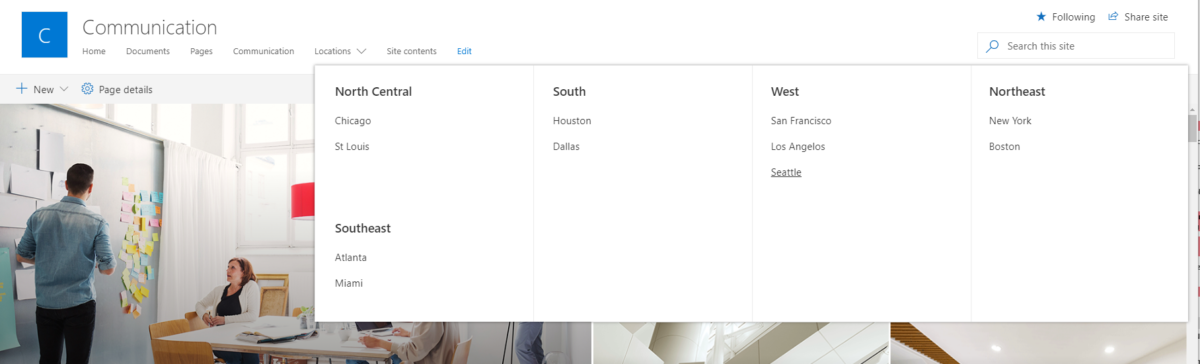Select the North Central heading
Screen dimensions: 1200x364
373,92
